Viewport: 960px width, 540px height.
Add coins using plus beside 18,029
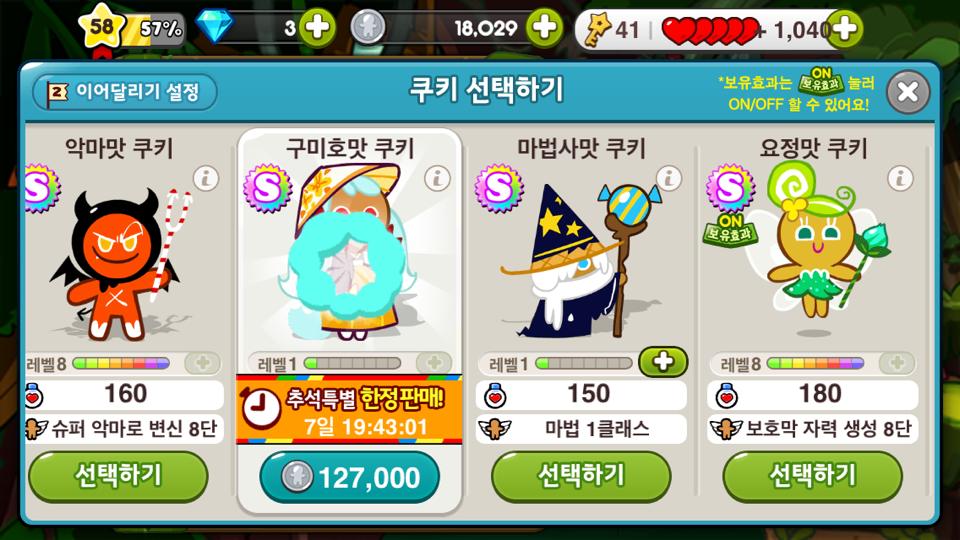coord(545,28)
